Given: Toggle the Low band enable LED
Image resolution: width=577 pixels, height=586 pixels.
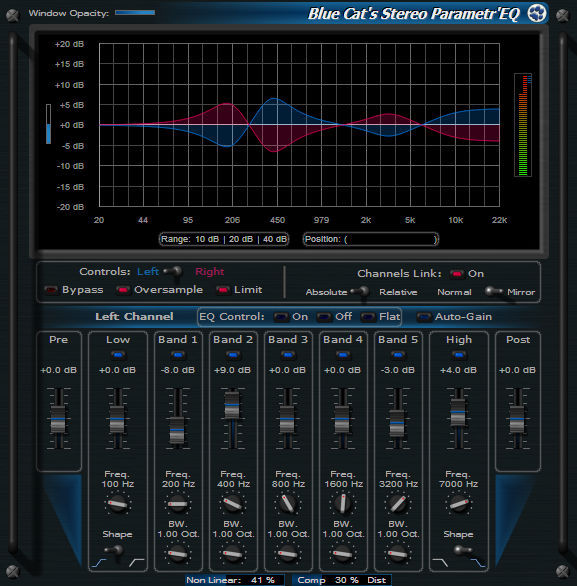Looking at the screenshot, I should [118, 355].
